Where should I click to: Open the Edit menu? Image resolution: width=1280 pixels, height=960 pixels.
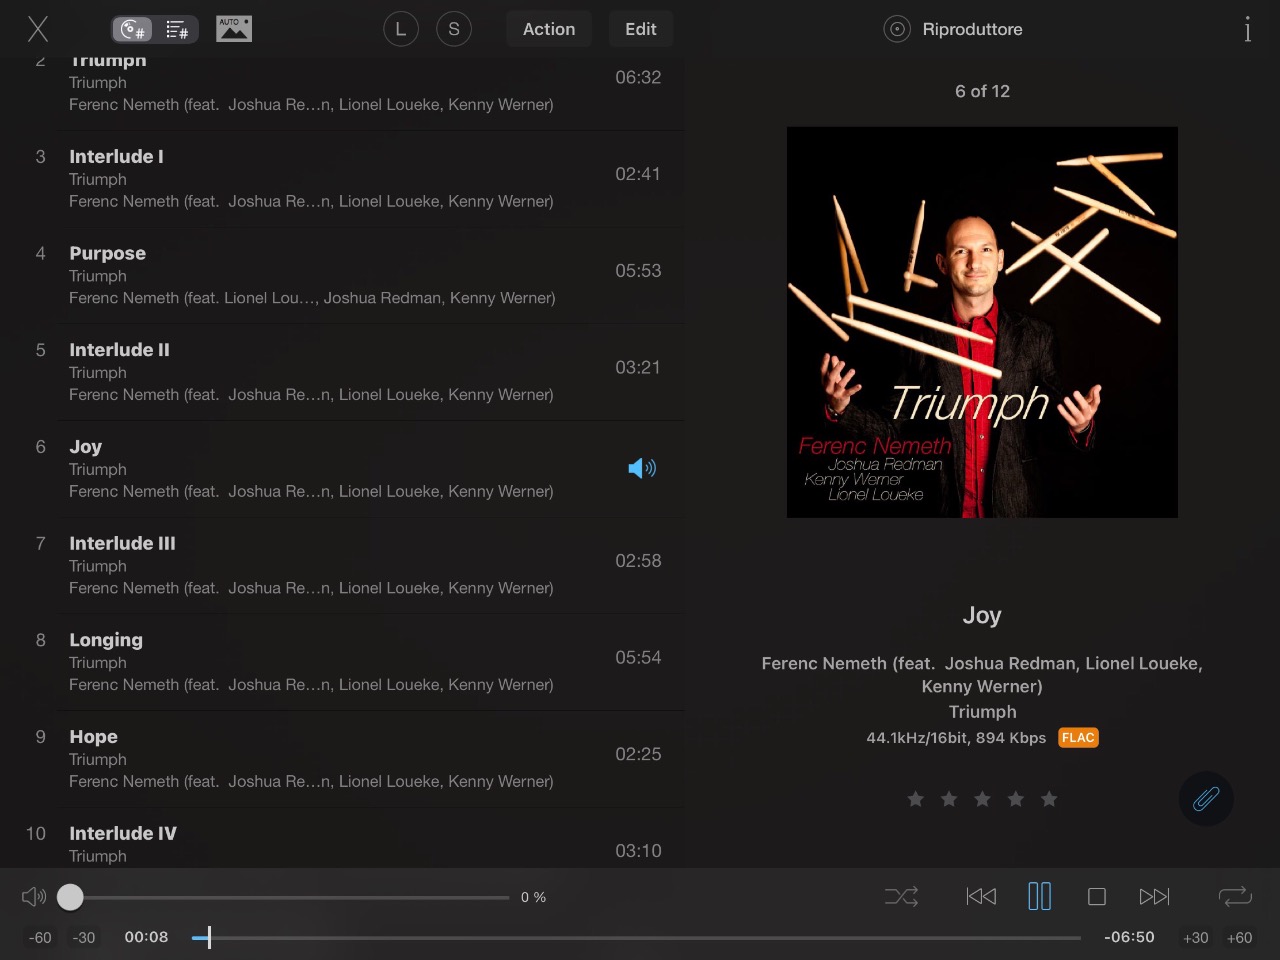(641, 29)
